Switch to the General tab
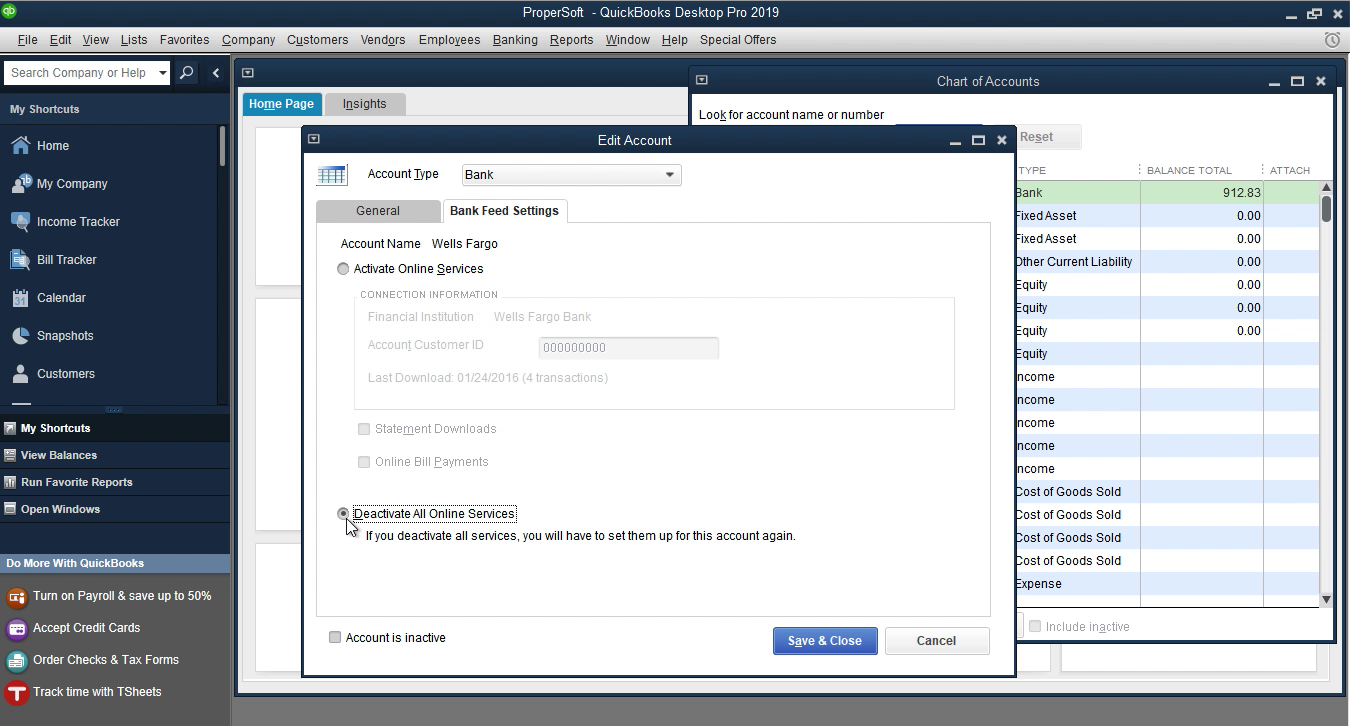Image resolution: width=1350 pixels, height=726 pixels. pos(378,211)
